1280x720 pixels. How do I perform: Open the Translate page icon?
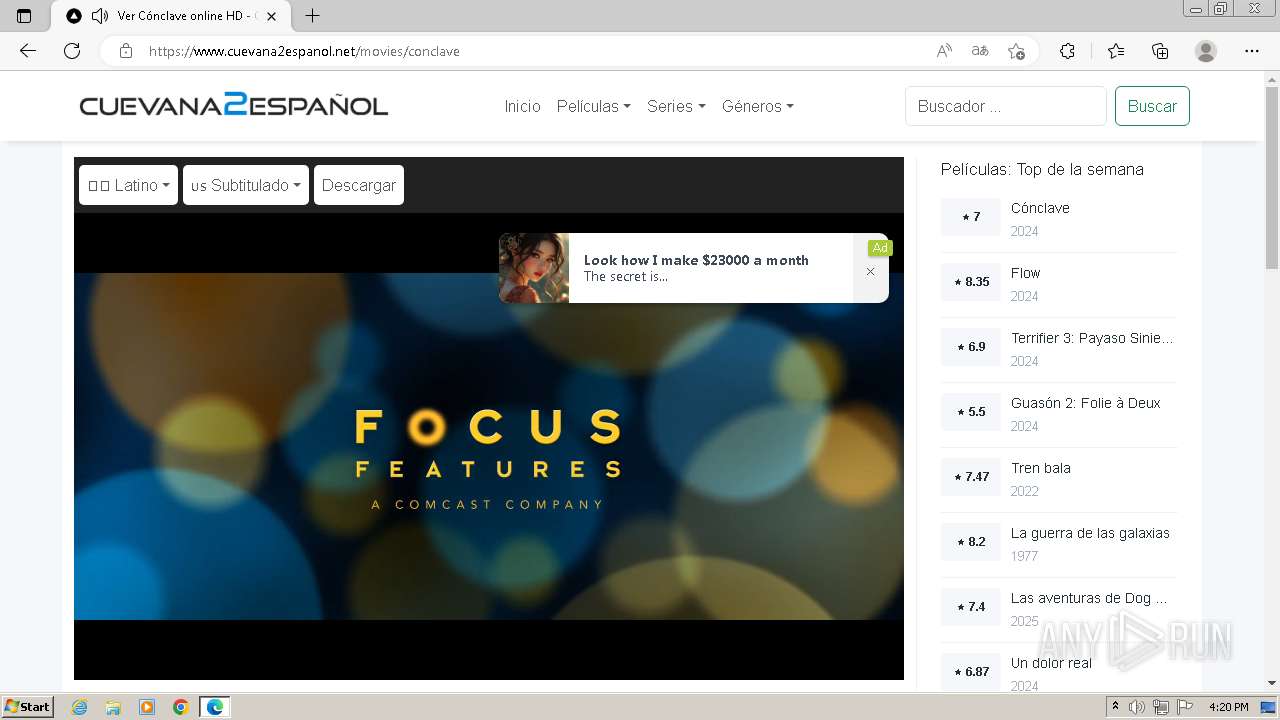[980, 51]
